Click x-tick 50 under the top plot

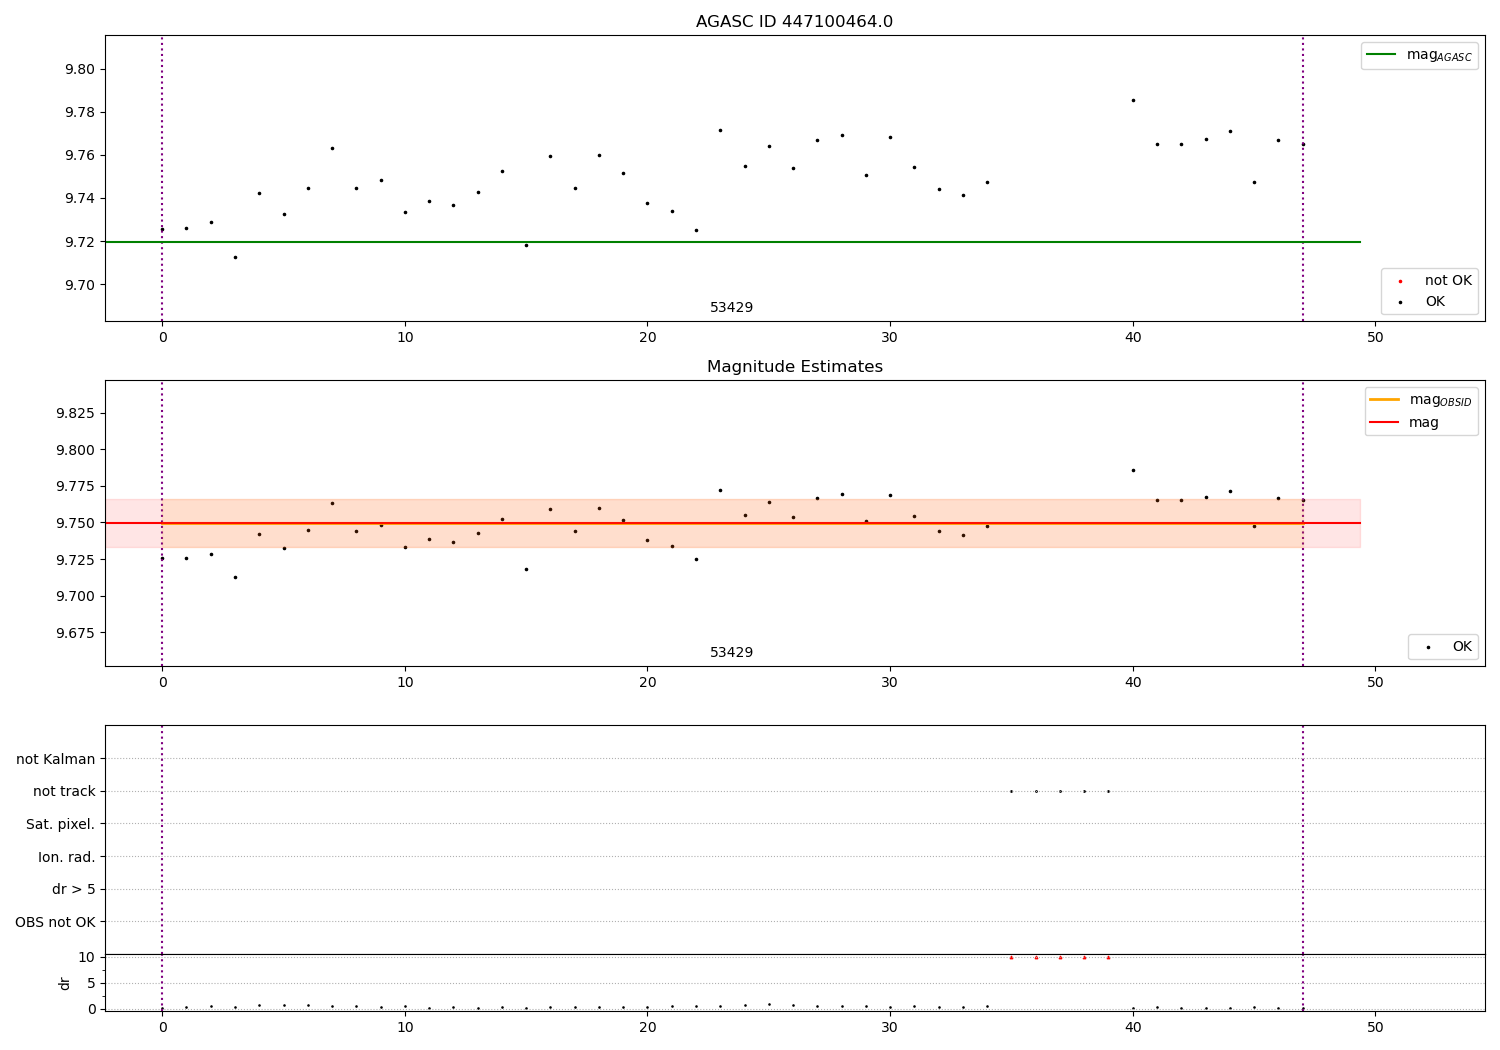click(1375, 338)
